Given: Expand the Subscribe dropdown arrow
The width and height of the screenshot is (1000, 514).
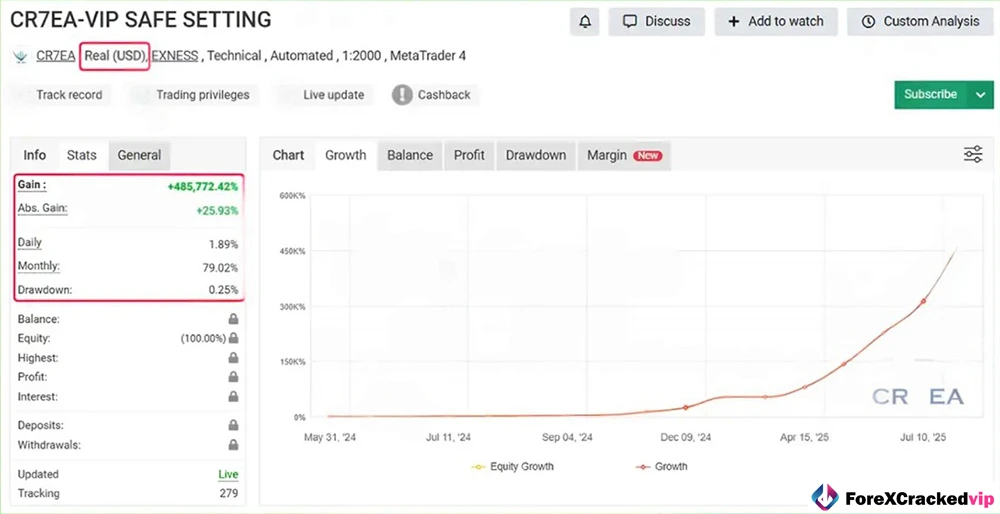Looking at the screenshot, I should pyautogui.click(x=981, y=95).
